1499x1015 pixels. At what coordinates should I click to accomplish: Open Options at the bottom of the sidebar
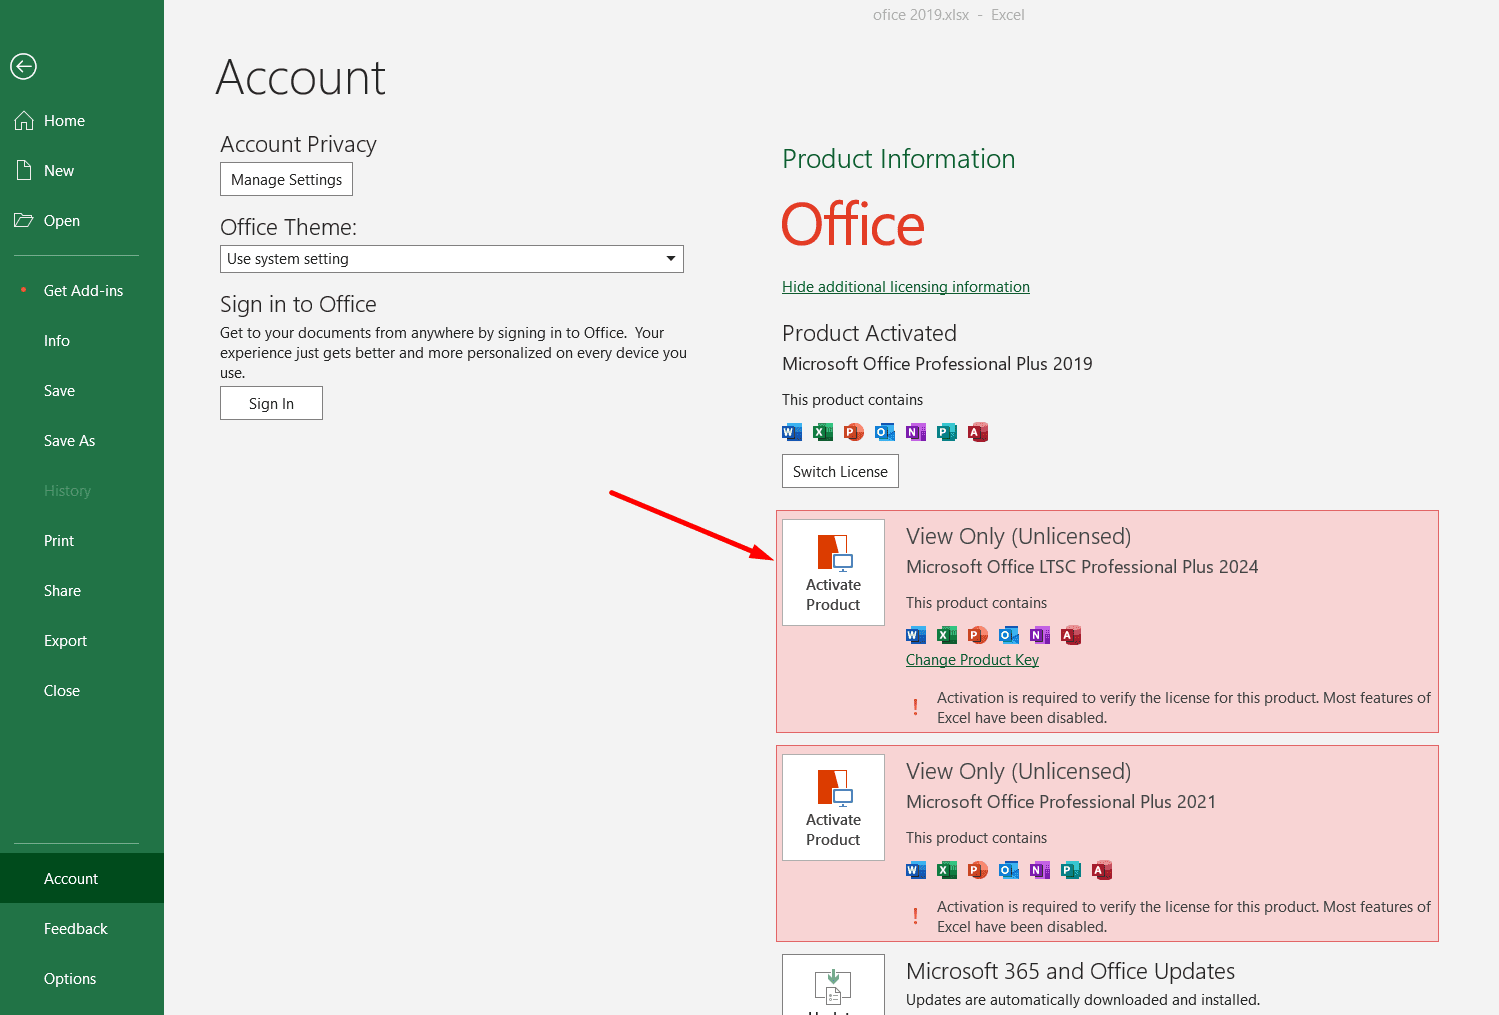pos(70,979)
